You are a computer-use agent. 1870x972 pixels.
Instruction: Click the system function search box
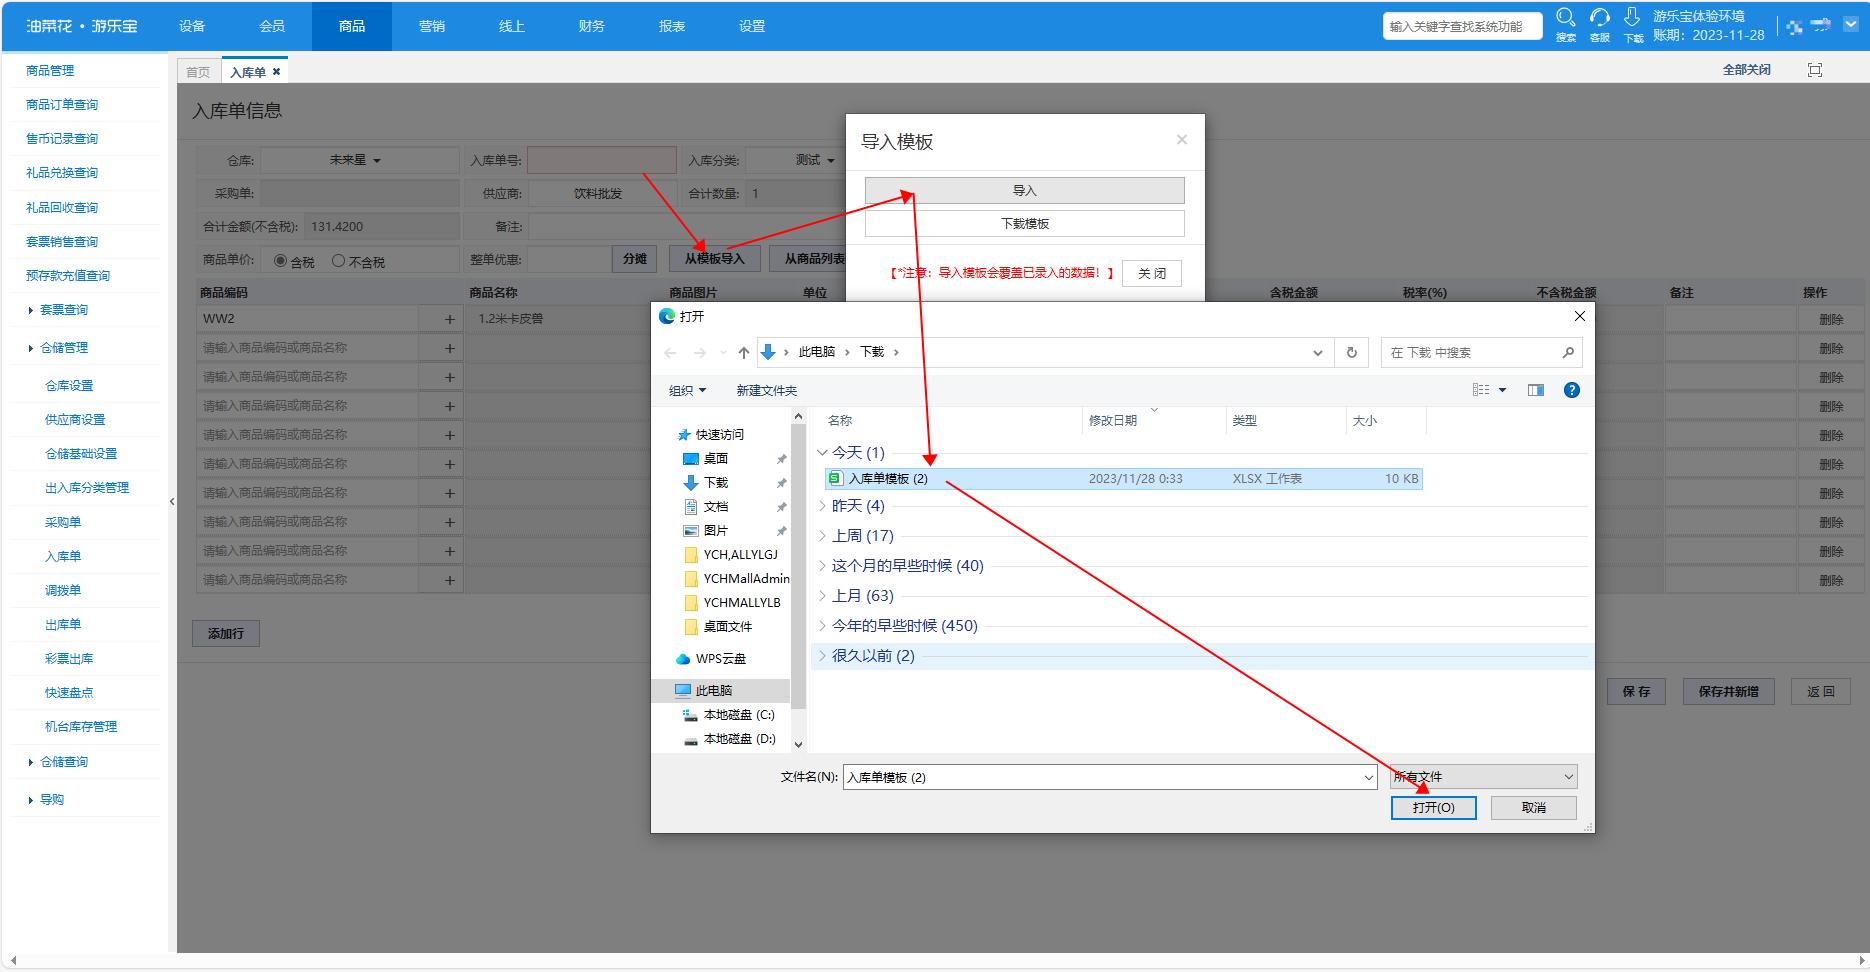[x=1462, y=27]
